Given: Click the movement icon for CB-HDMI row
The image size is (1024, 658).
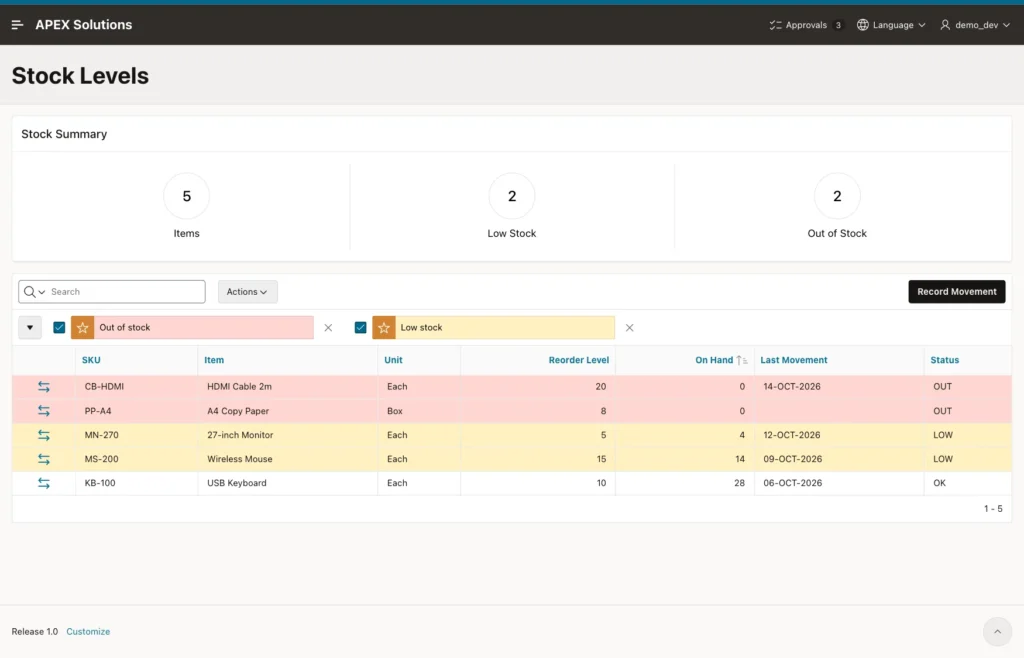Looking at the screenshot, I should coord(44,386).
